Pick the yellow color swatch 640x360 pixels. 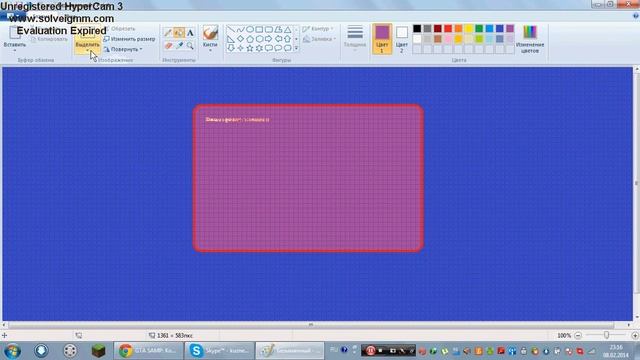click(469, 29)
